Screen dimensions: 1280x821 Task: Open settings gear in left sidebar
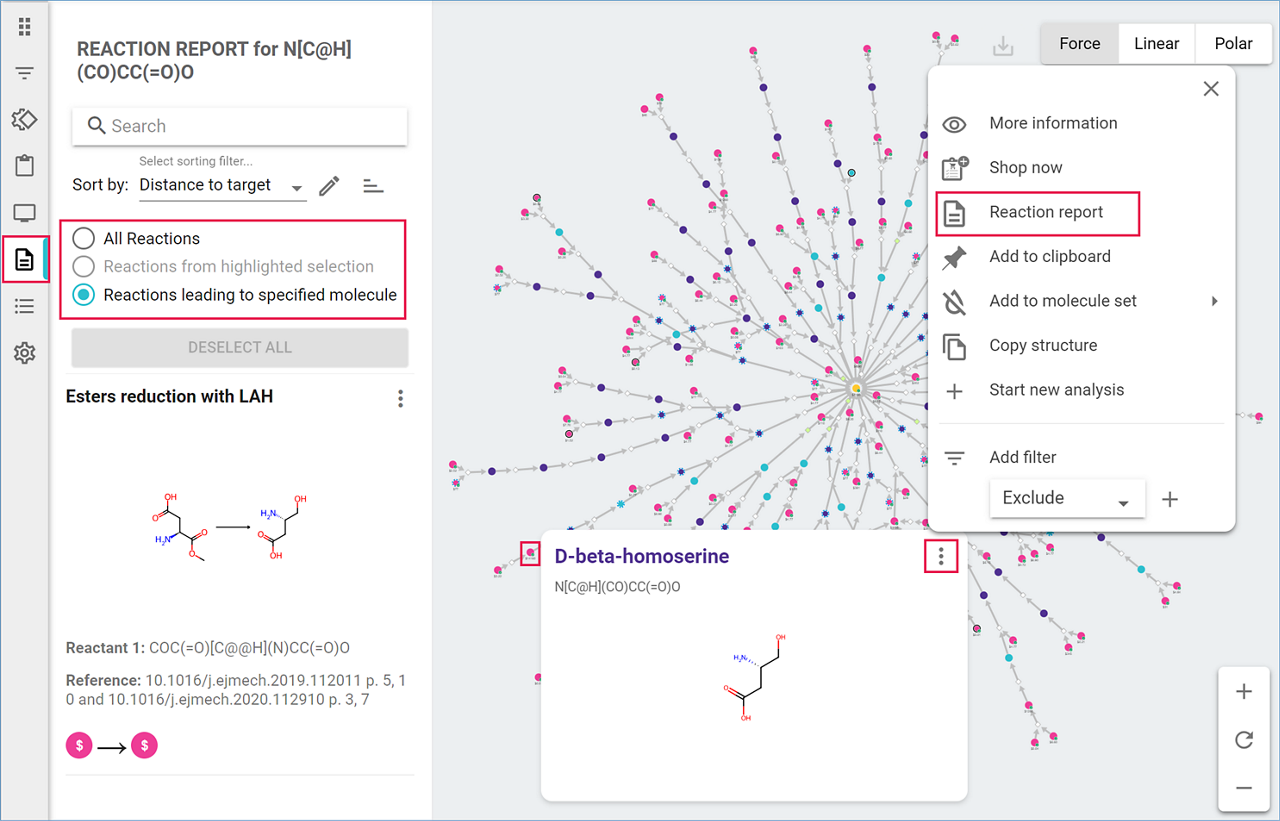pos(24,353)
